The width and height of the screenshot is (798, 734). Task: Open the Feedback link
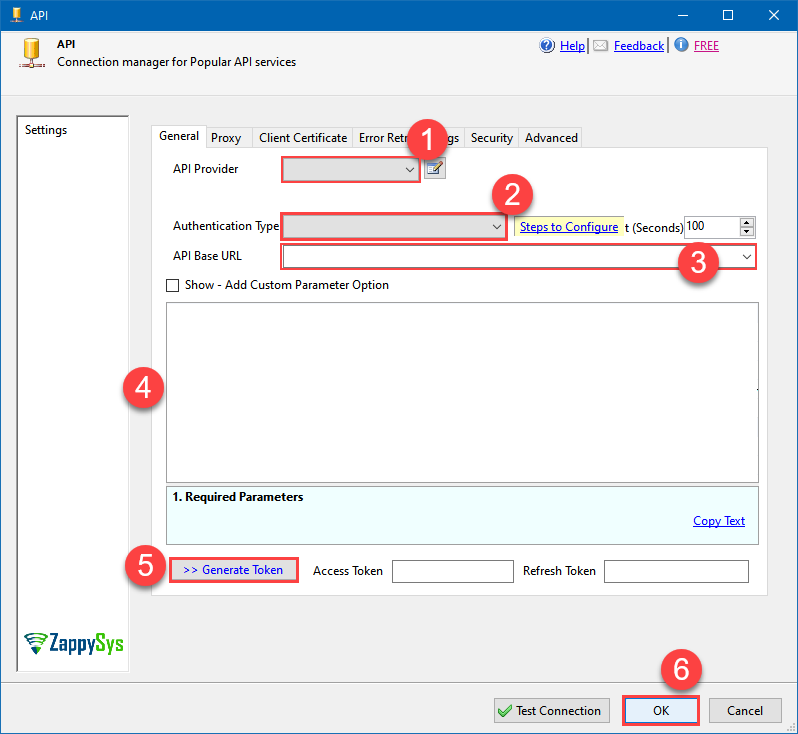(x=639, y=46)
